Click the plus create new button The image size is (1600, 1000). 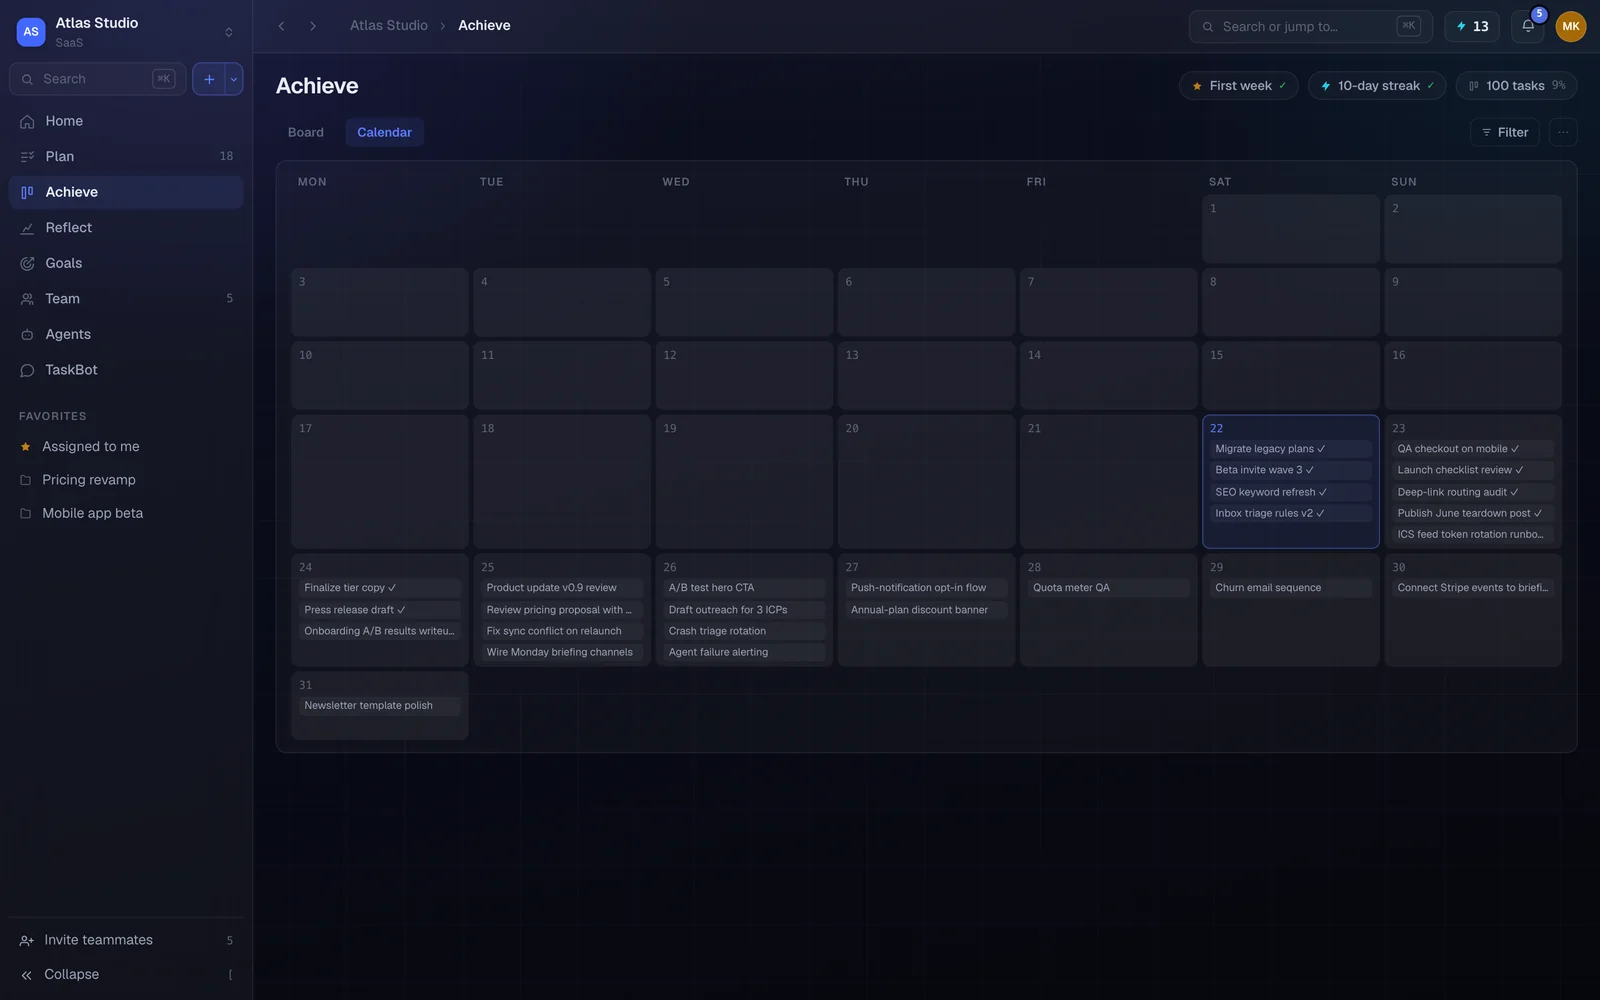(x=209, y=79)
